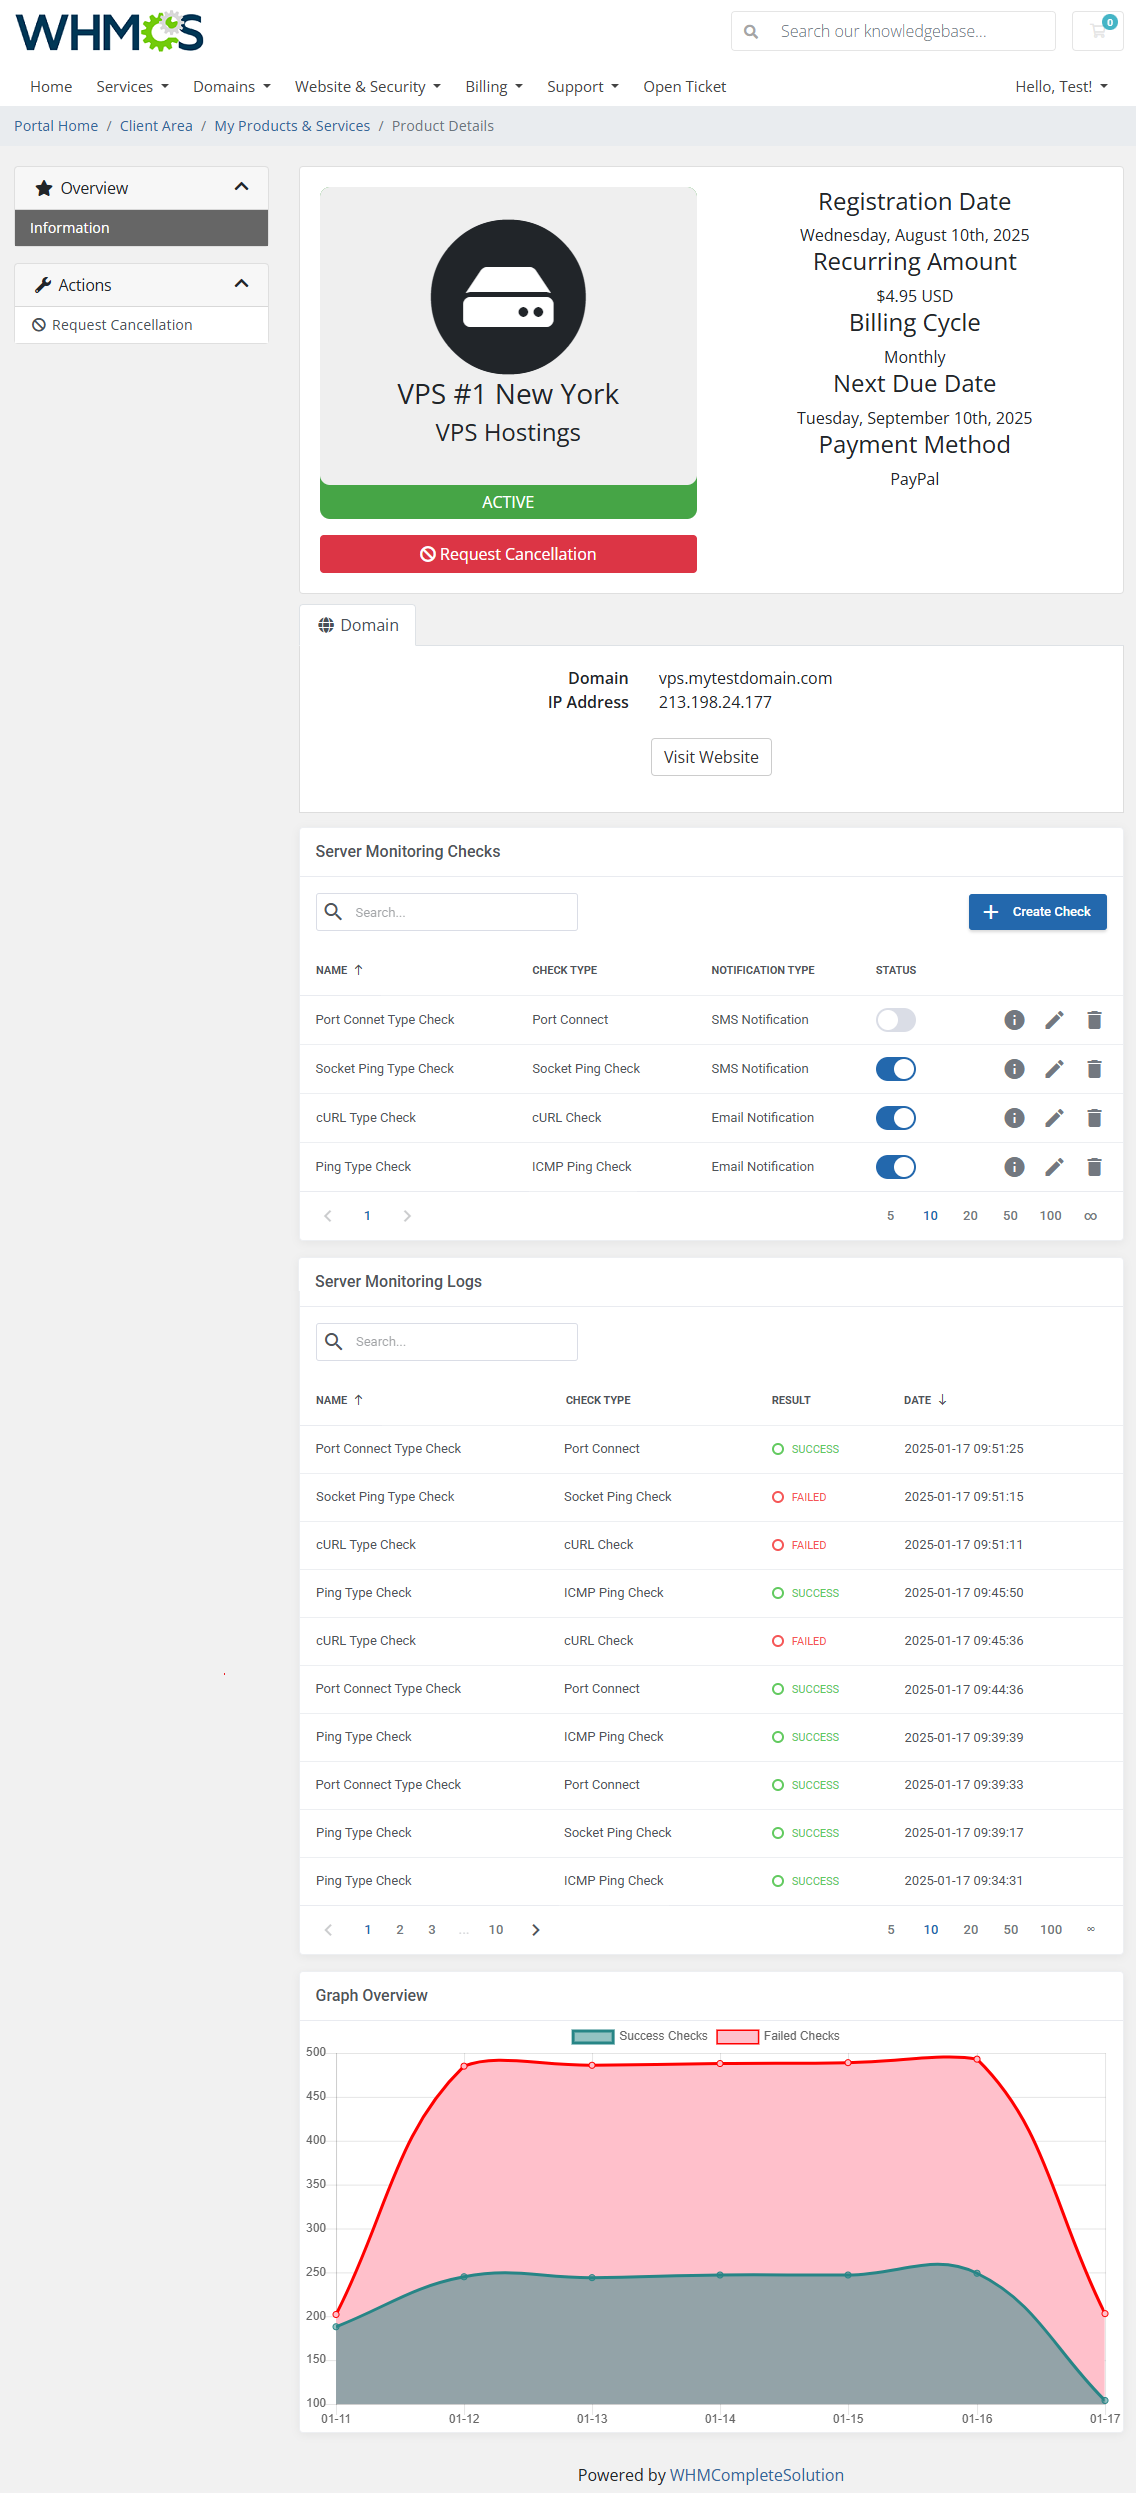
Task: Delete the cURL Type Check
Action: pyautogui.click(x=1094, y=1118)
